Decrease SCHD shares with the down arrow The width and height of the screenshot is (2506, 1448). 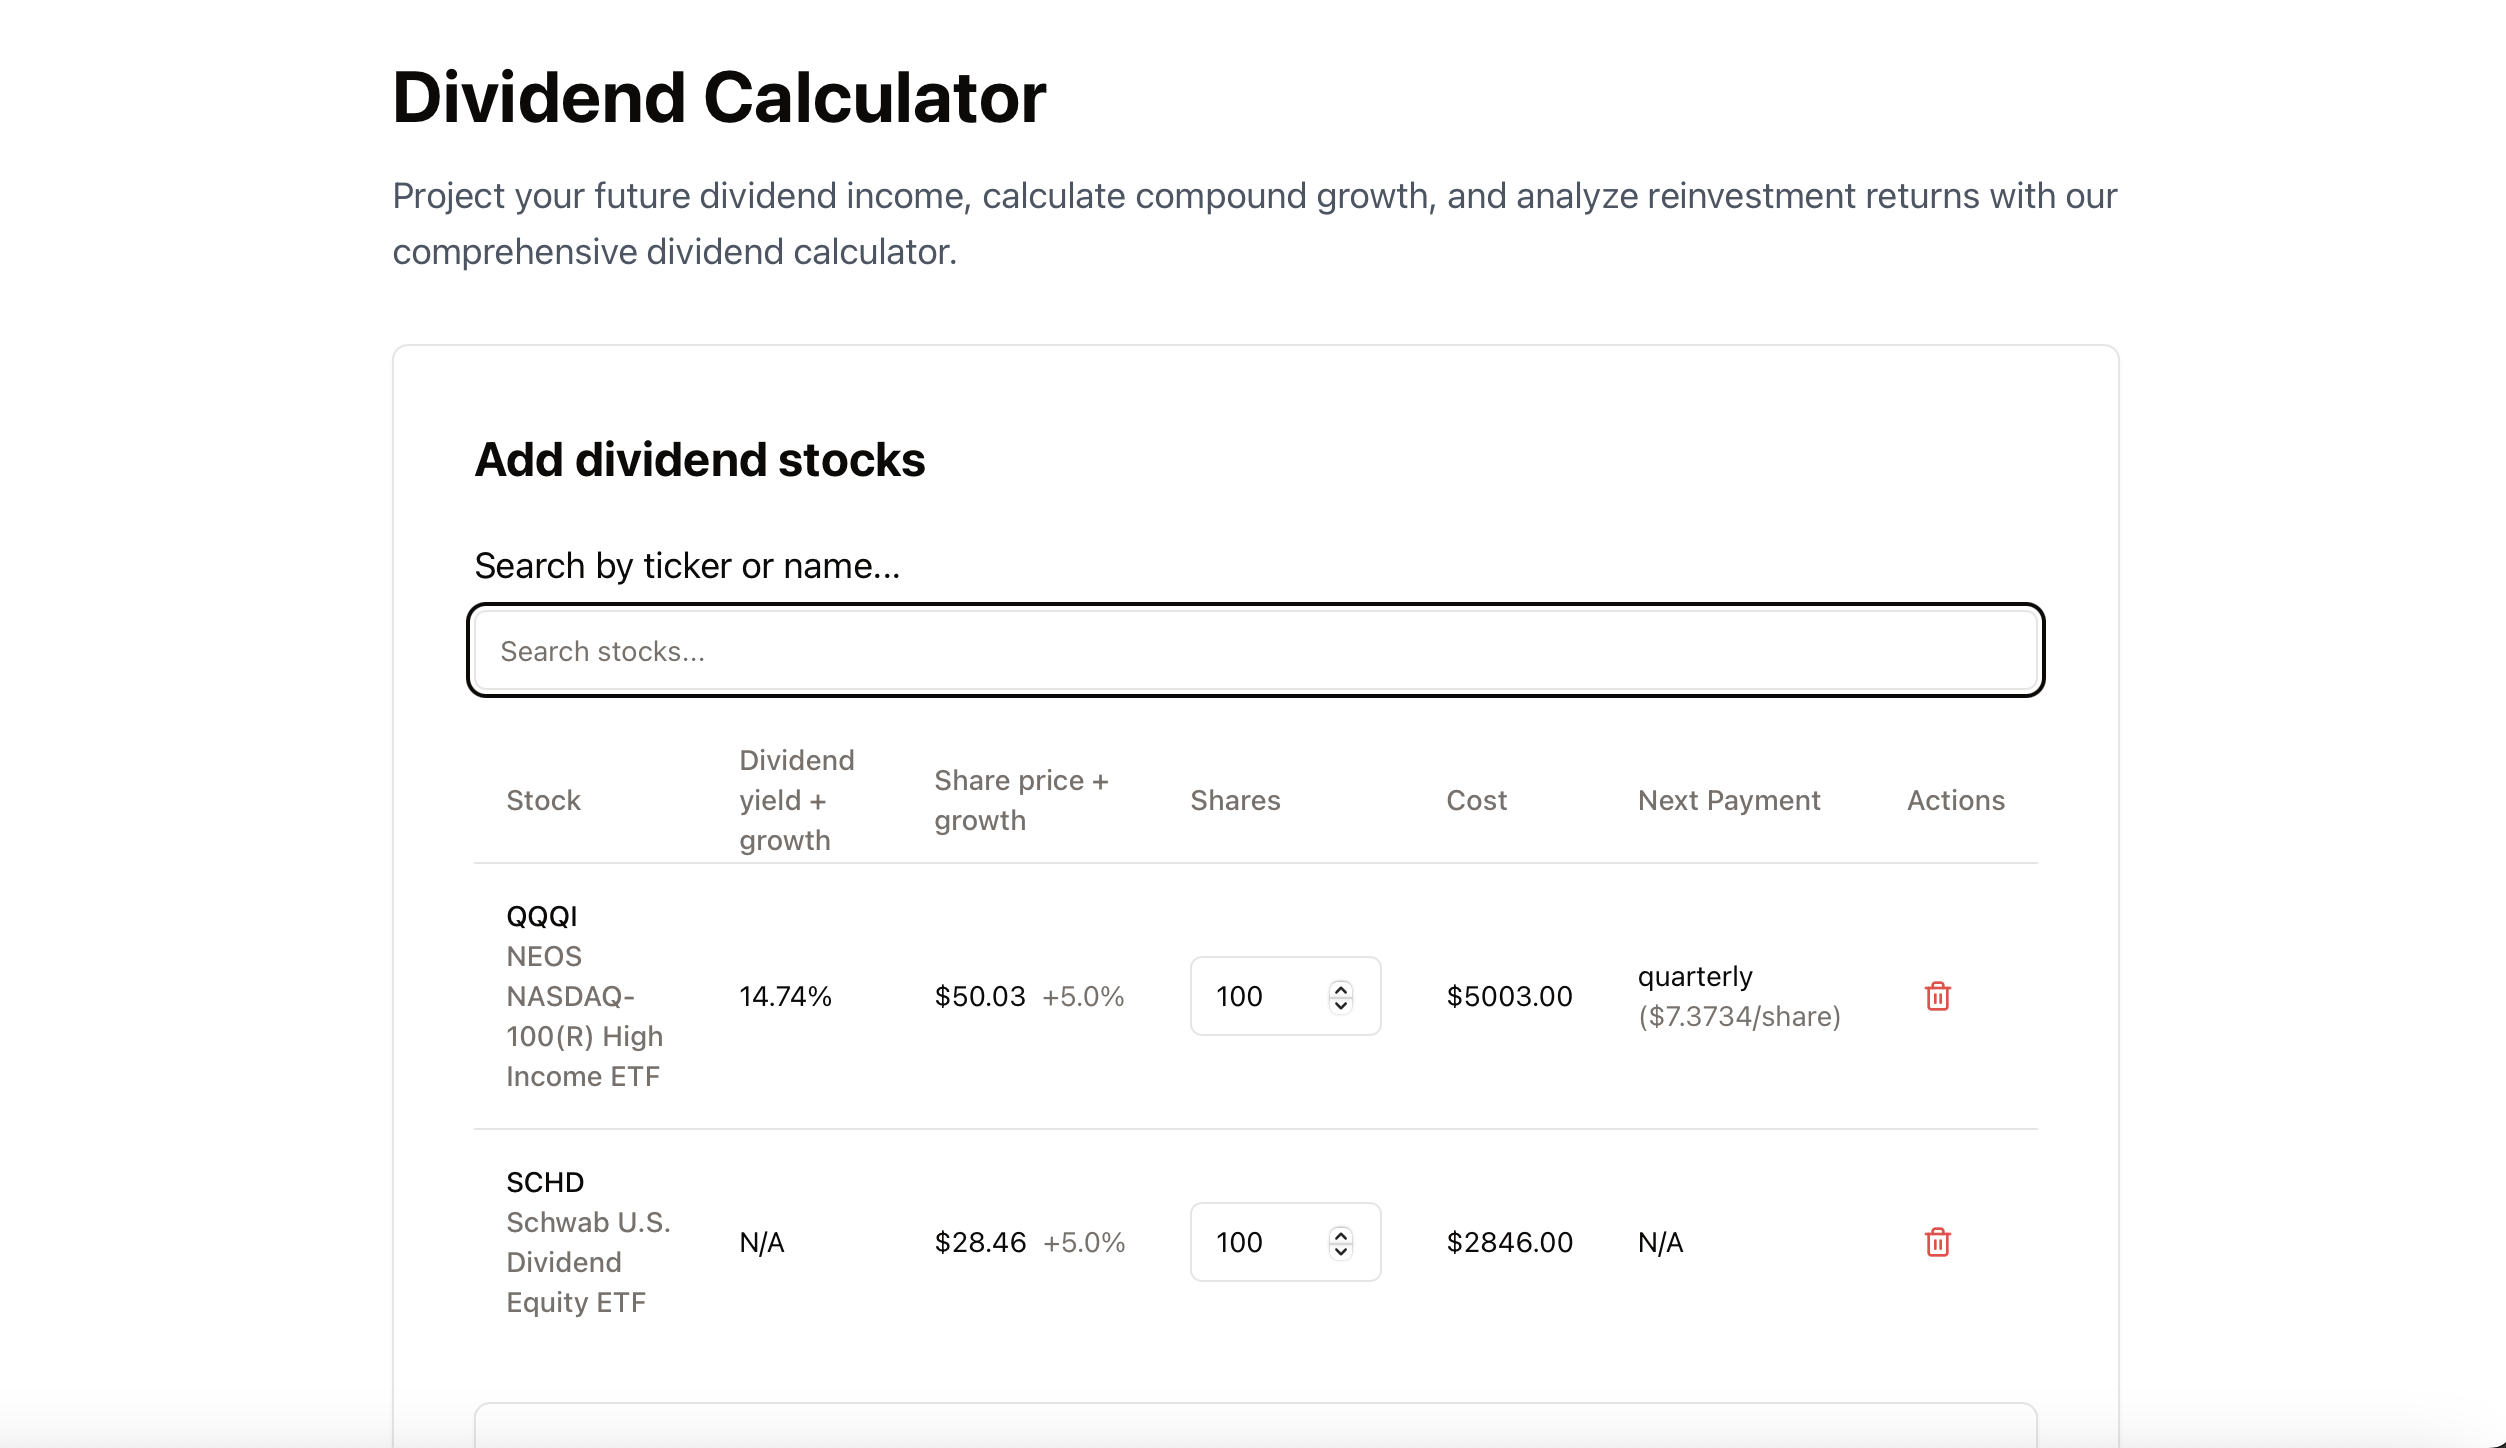1340,1253
